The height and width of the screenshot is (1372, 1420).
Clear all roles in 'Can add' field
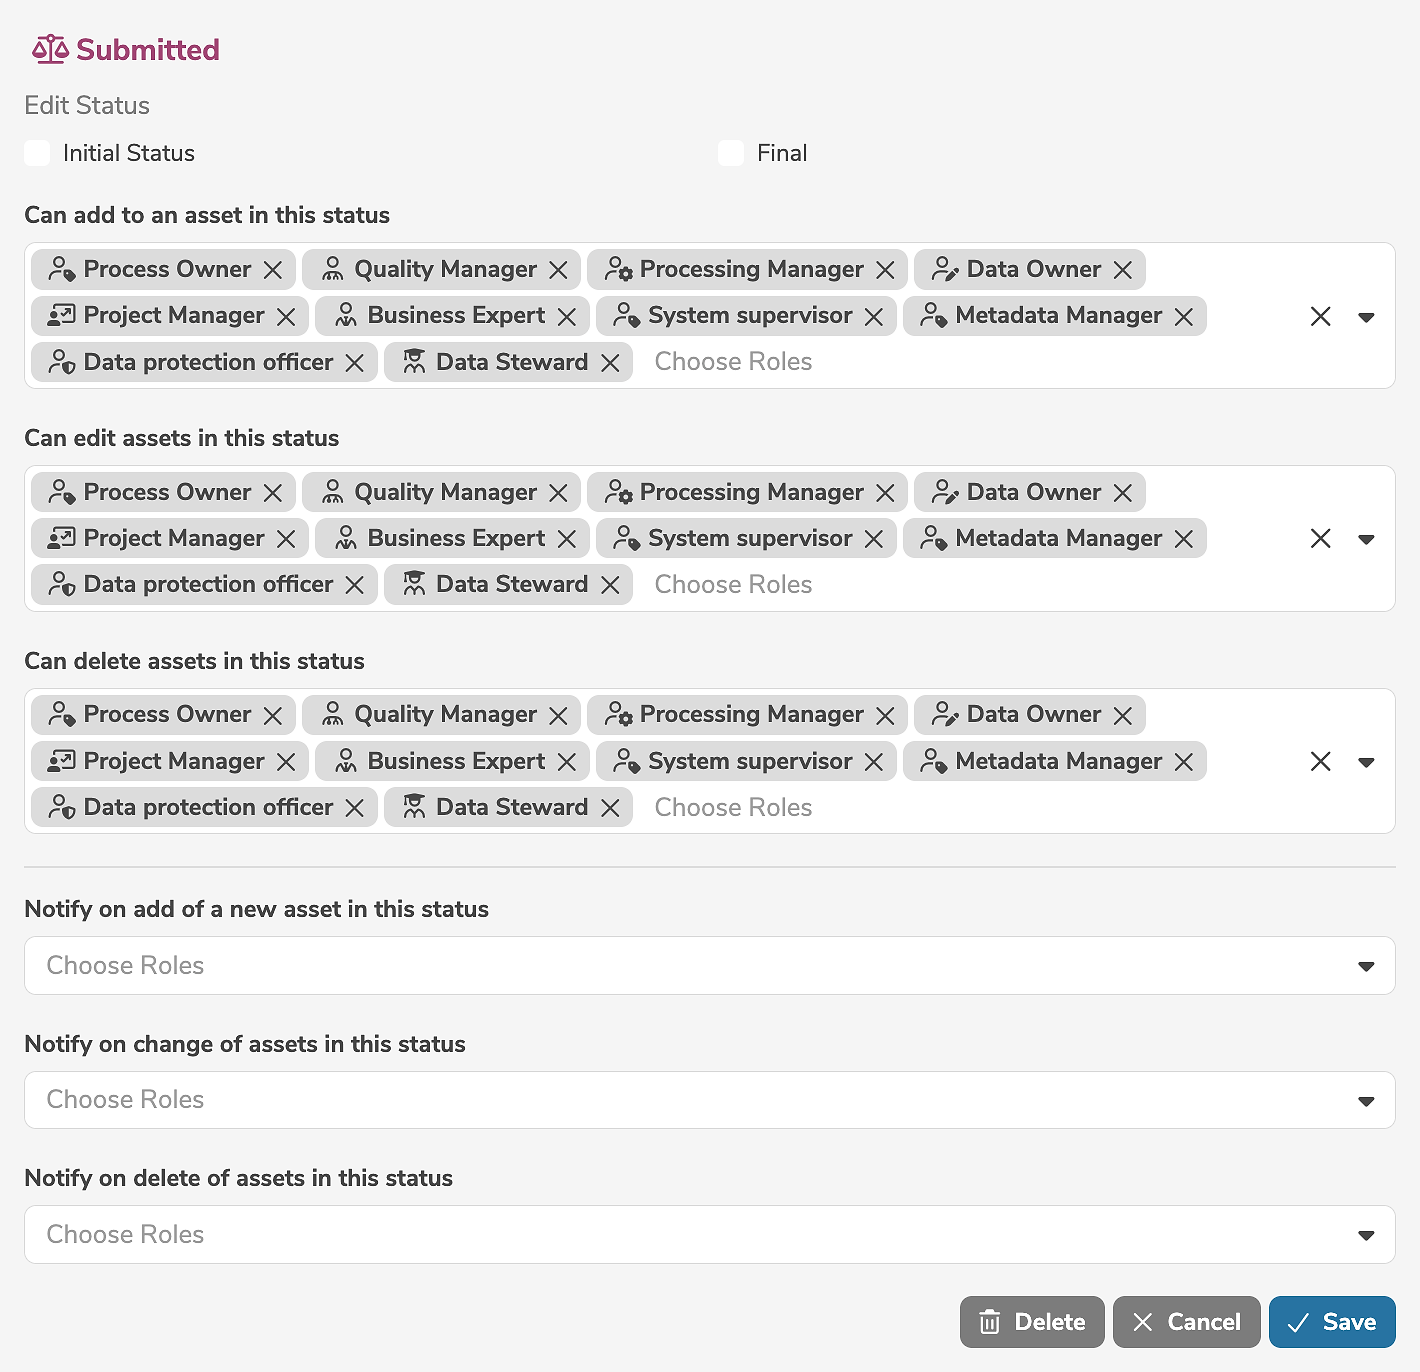[1320, 317]
